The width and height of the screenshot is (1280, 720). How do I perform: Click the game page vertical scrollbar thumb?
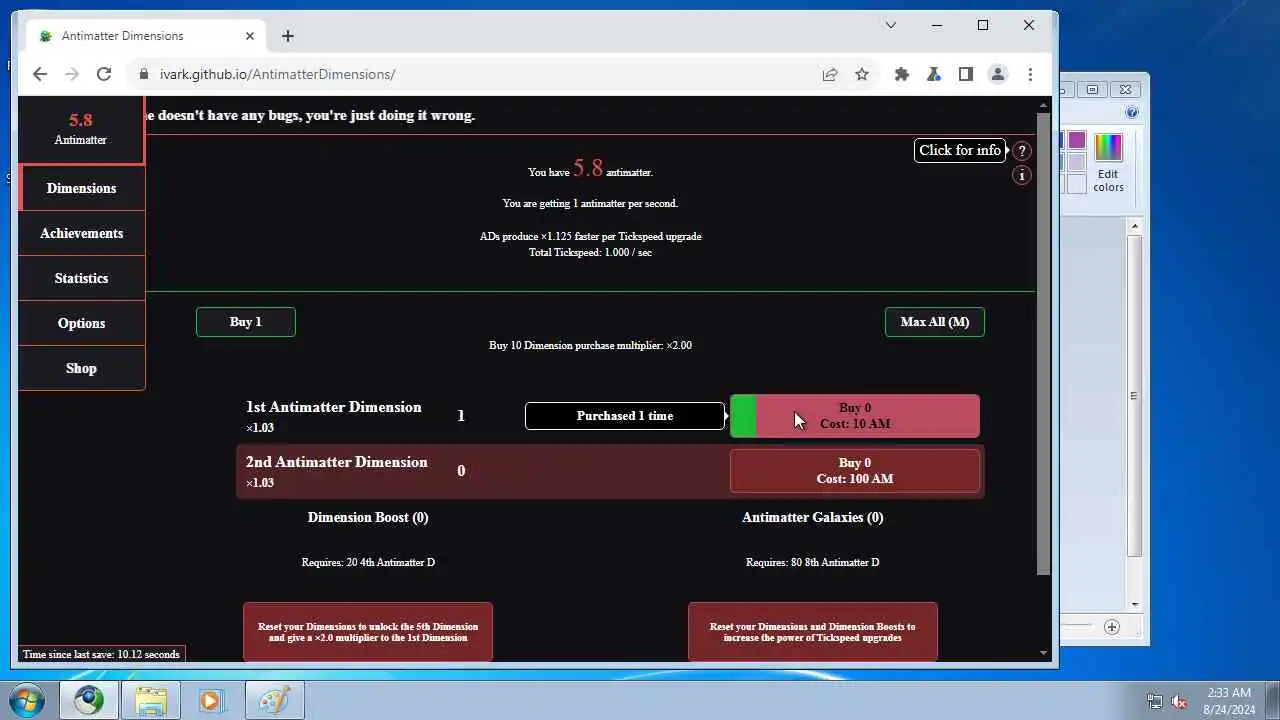(x=1044, y=343)
